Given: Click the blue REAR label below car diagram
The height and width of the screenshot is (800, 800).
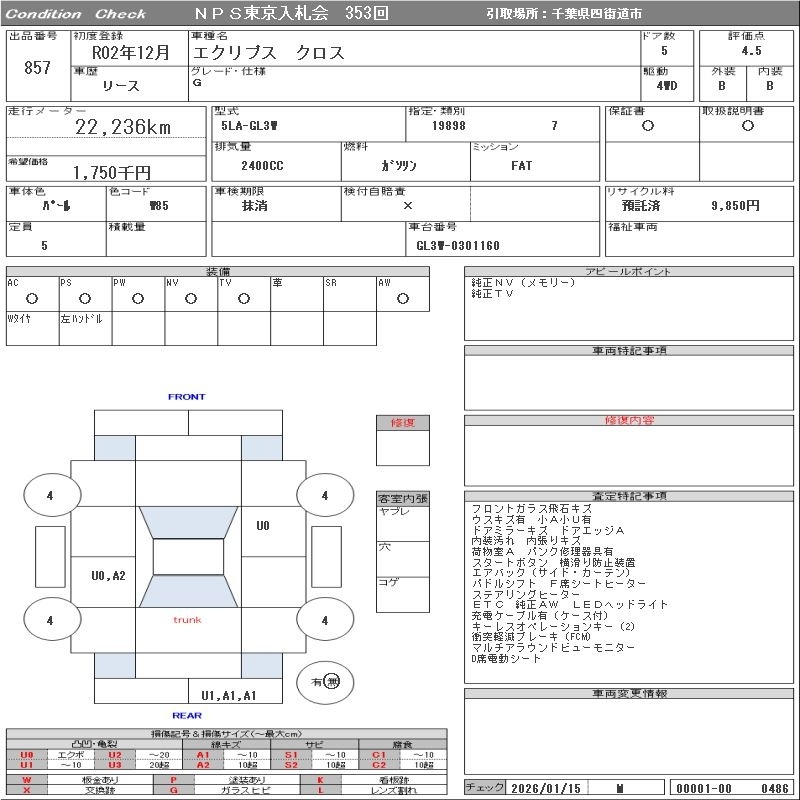Looking at the screenshot, I should [187, 715].
